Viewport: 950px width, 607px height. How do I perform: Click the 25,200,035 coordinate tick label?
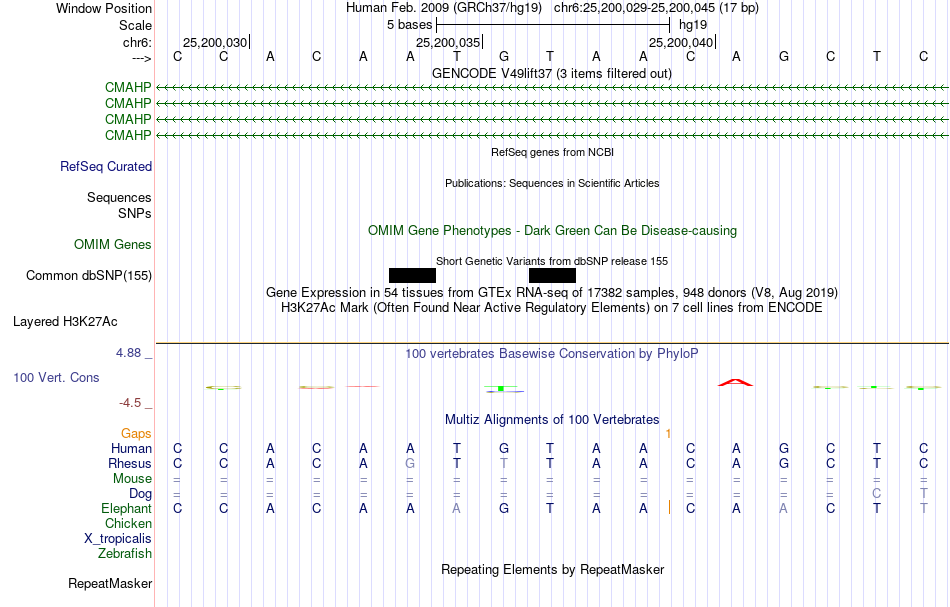[448, 42]
